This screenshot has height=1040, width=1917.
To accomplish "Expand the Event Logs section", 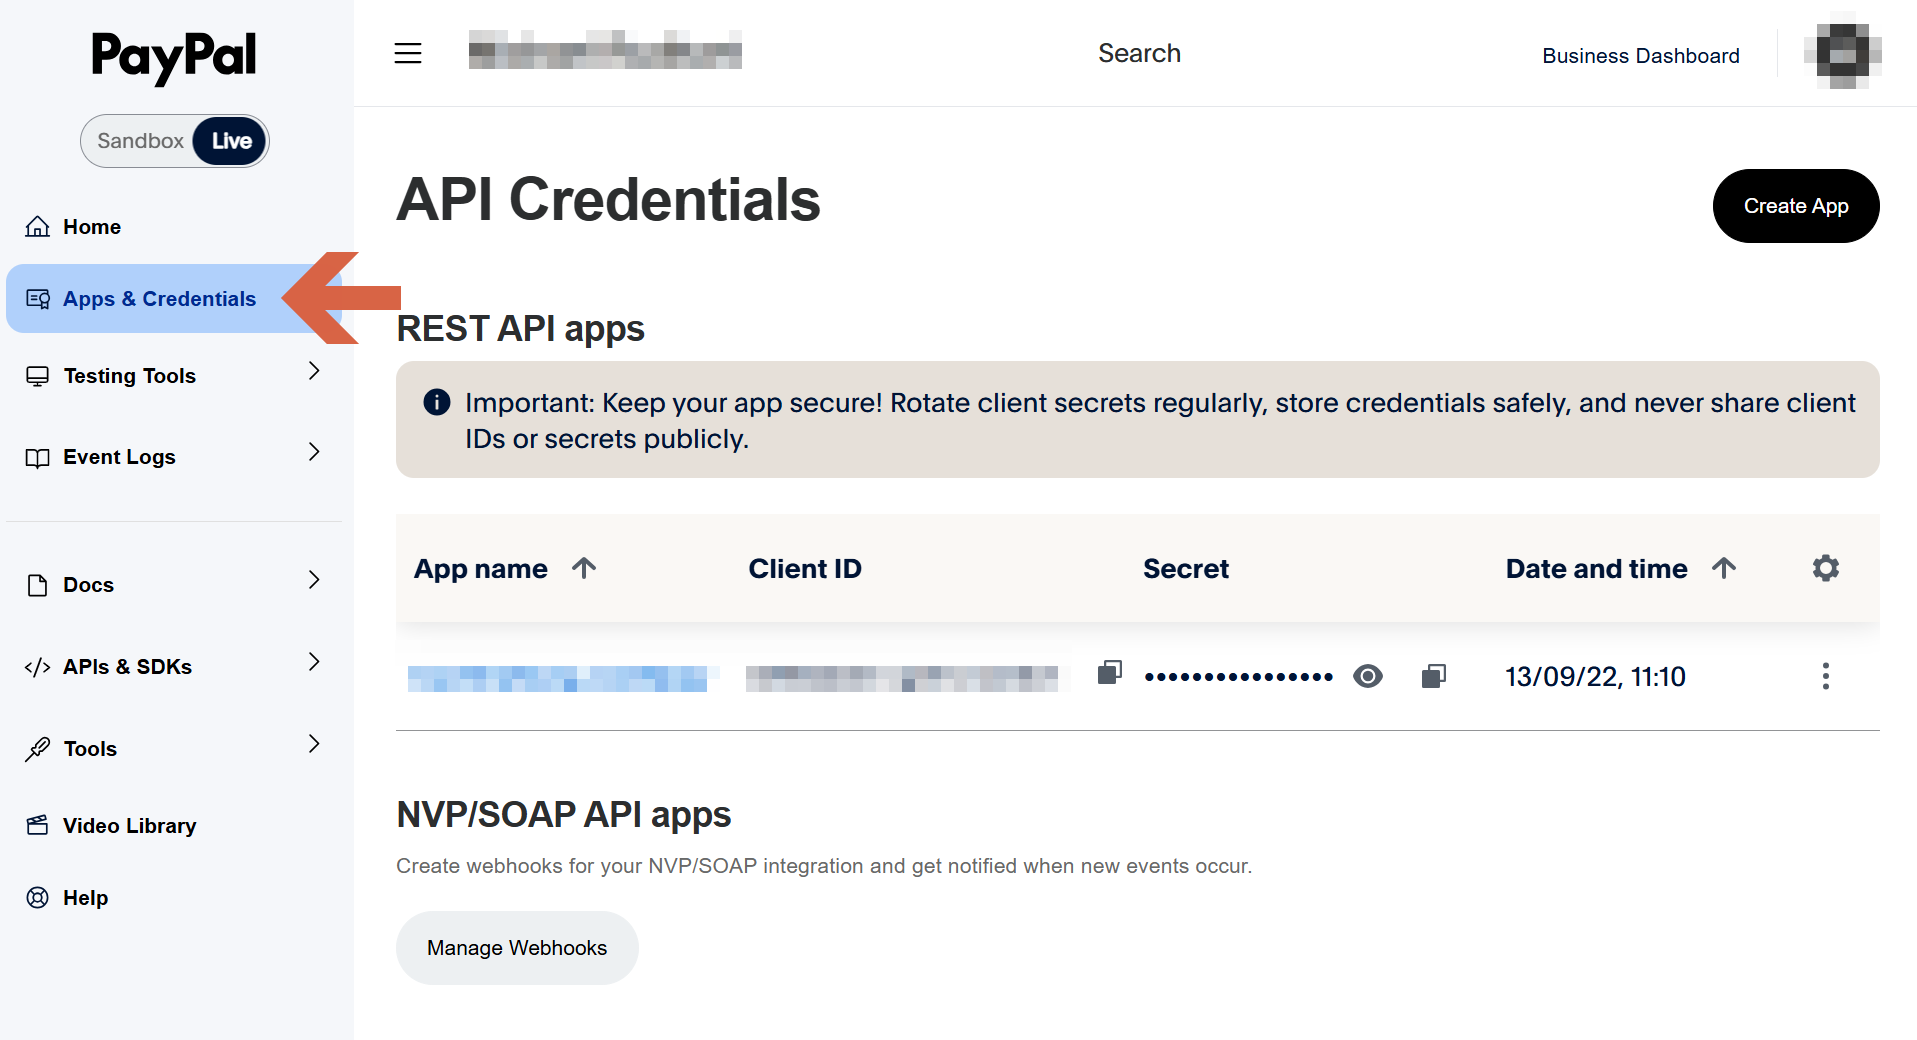I will tap(314, 452).
